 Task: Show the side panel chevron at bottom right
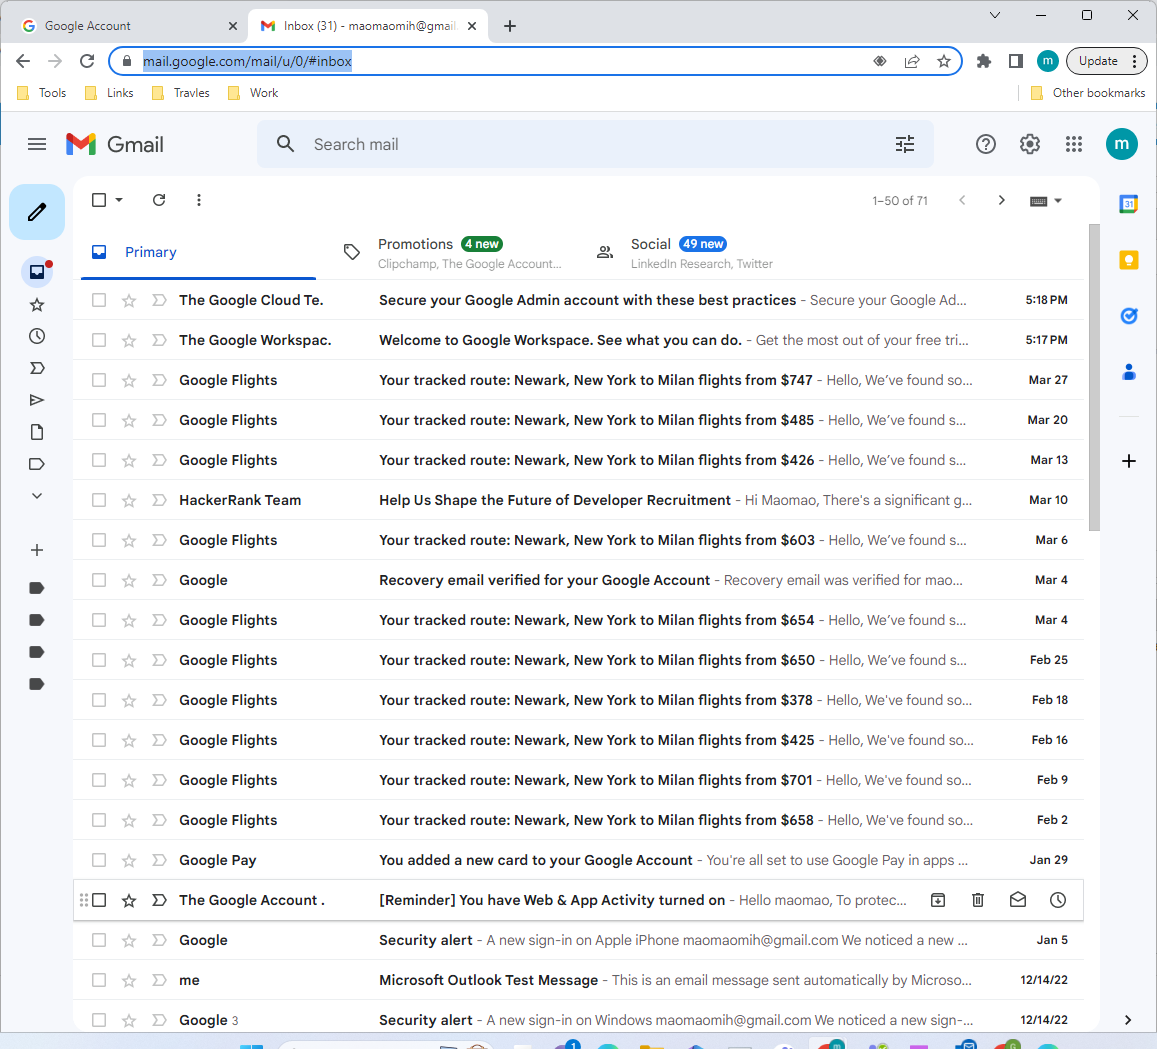pyautogui.click(x=1127, y=1019)
